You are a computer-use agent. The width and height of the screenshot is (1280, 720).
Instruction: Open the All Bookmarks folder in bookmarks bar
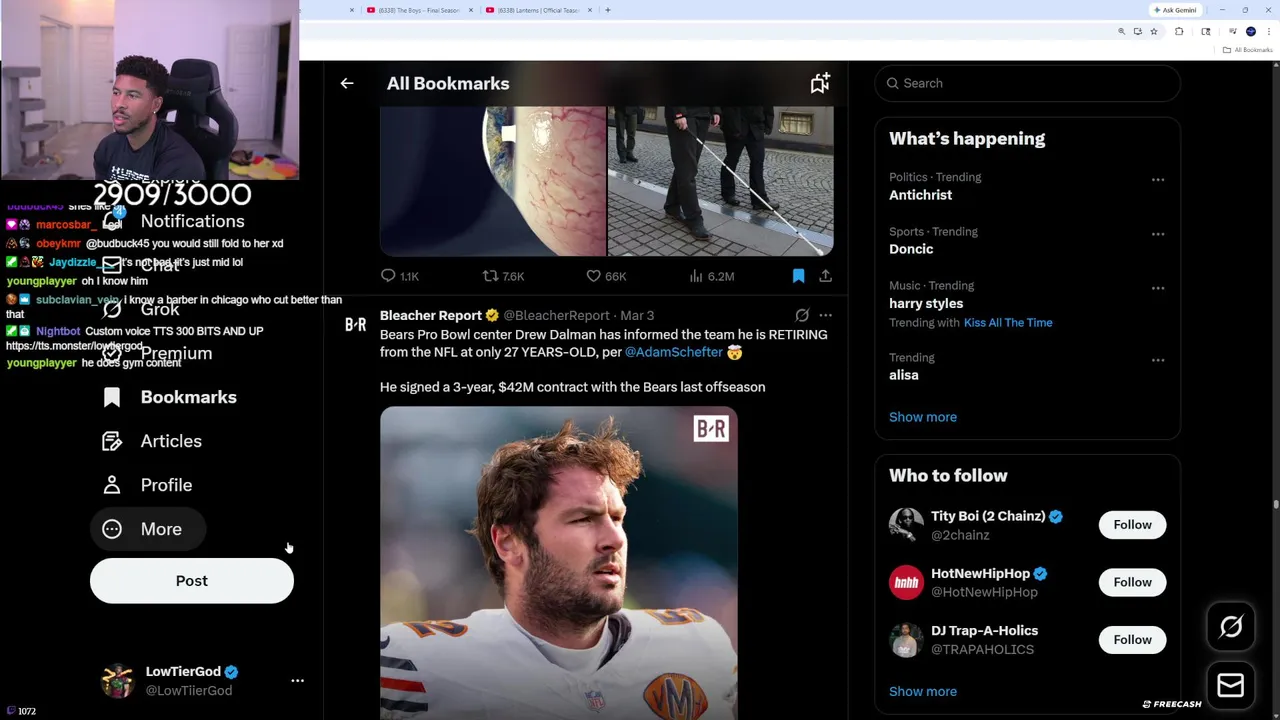pyautogui.click(x=1248, y=50)
